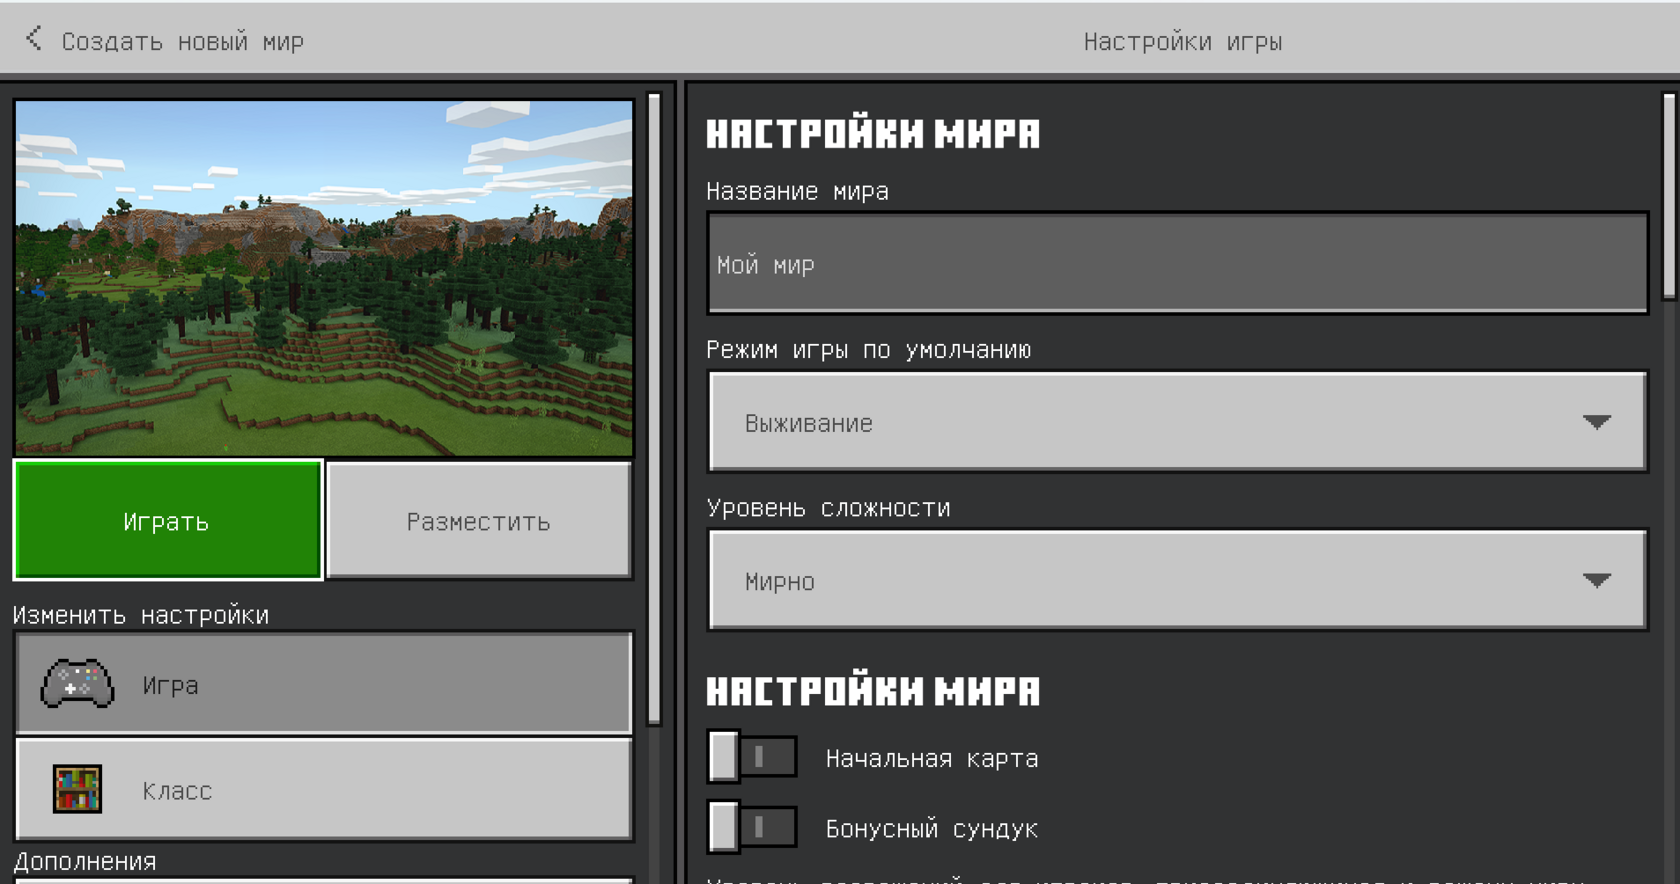The height and width of the screenshot is (884, 1680).
Task: Open the Игра settings tab
Action: point(324,684)
